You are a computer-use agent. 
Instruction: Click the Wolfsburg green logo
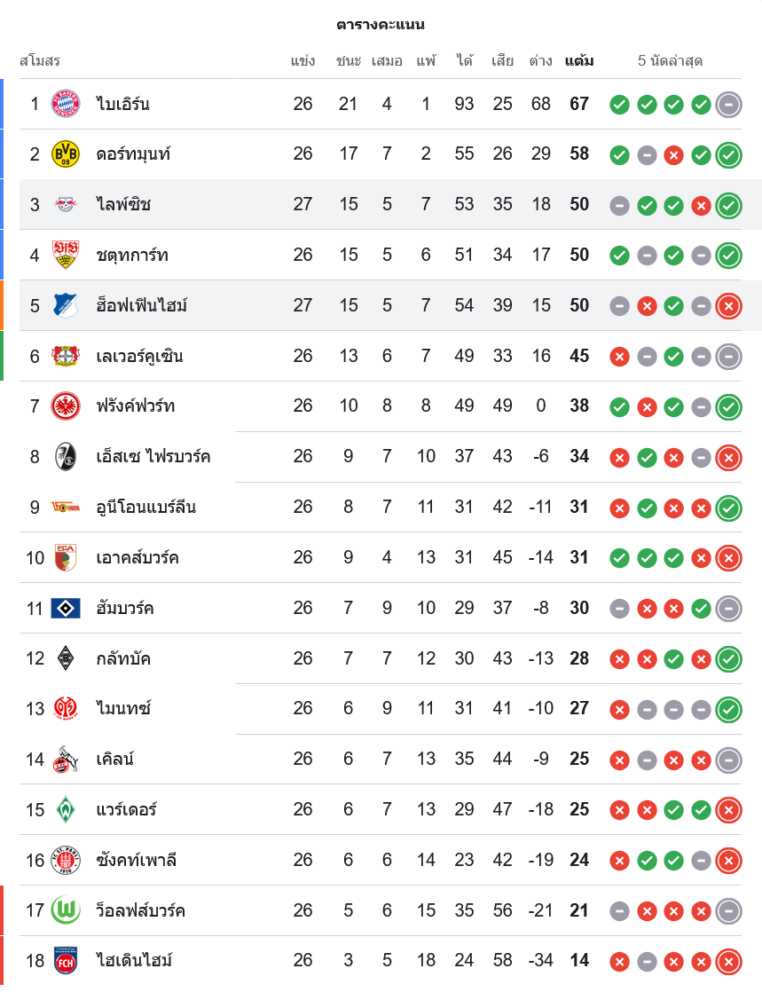click(66, 910)
